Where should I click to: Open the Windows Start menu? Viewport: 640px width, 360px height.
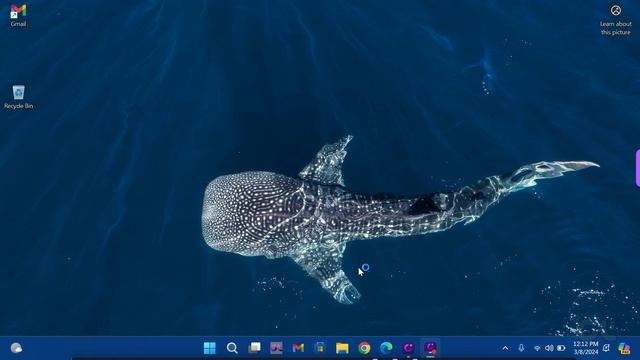tap(209, 348)
